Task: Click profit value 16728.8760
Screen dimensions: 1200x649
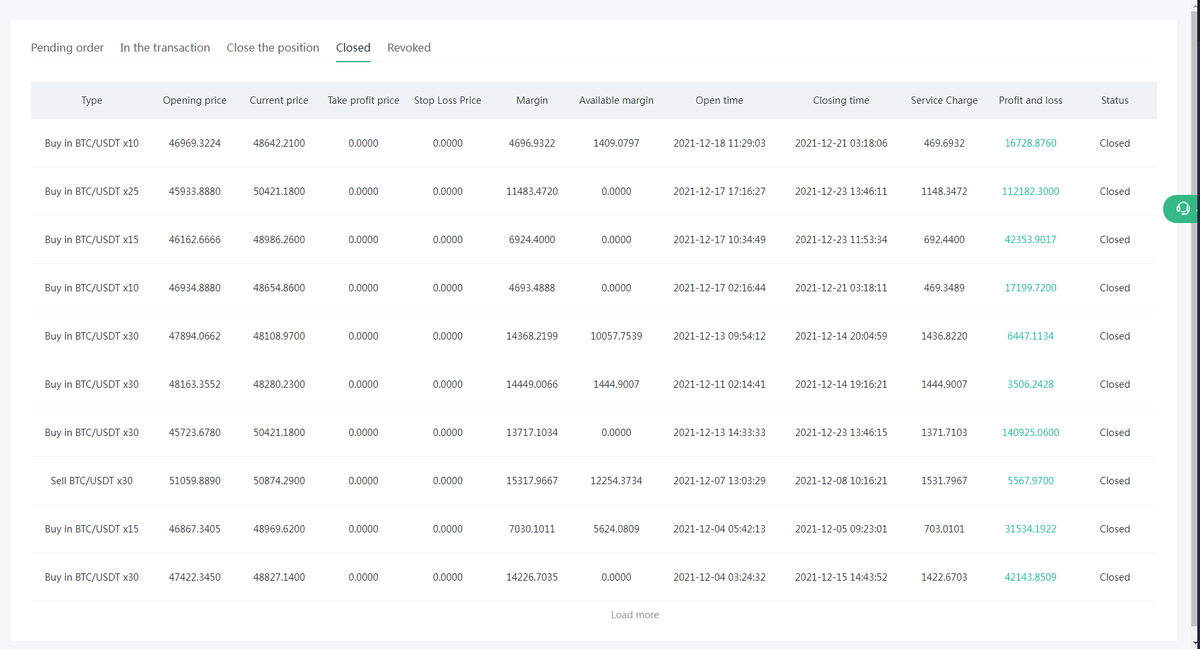Action: click(1030, 143)
